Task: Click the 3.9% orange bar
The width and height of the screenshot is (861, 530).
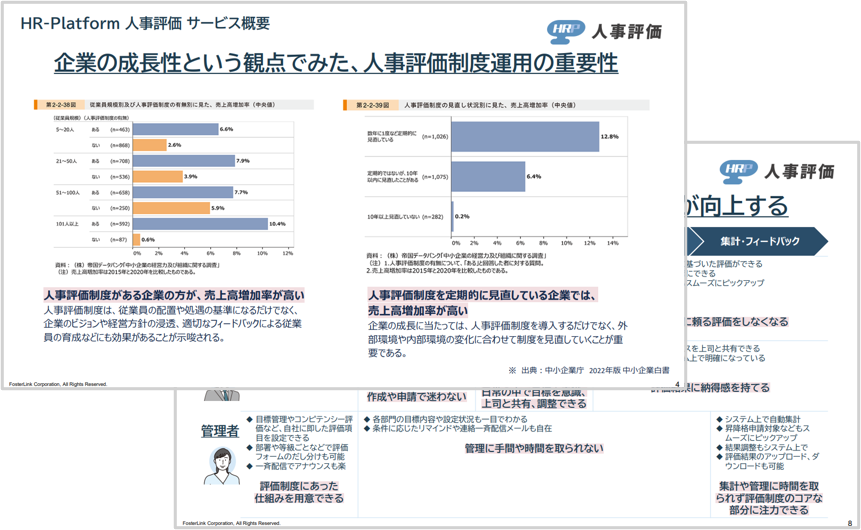Action: [158, 176]
